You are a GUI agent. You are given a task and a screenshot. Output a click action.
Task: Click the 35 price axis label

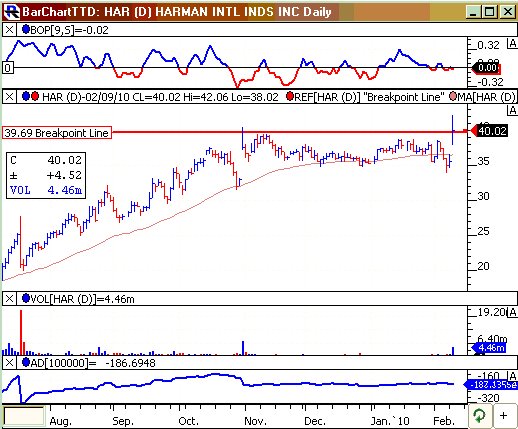483,161
